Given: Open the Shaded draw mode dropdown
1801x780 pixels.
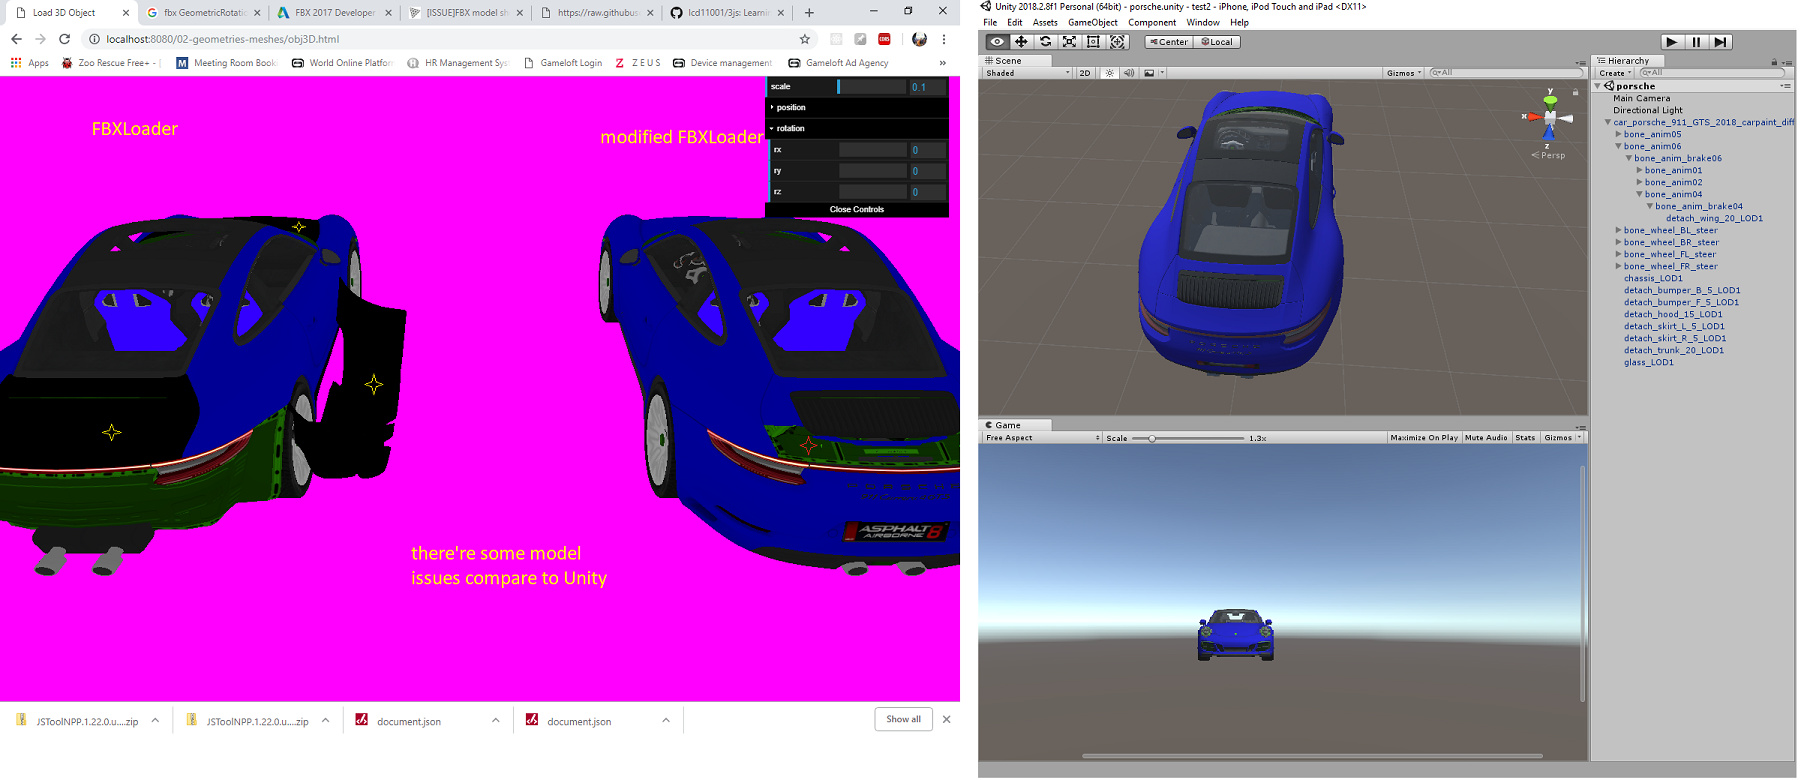Looking at the screenshot, I should click(x=1027, y=73).
